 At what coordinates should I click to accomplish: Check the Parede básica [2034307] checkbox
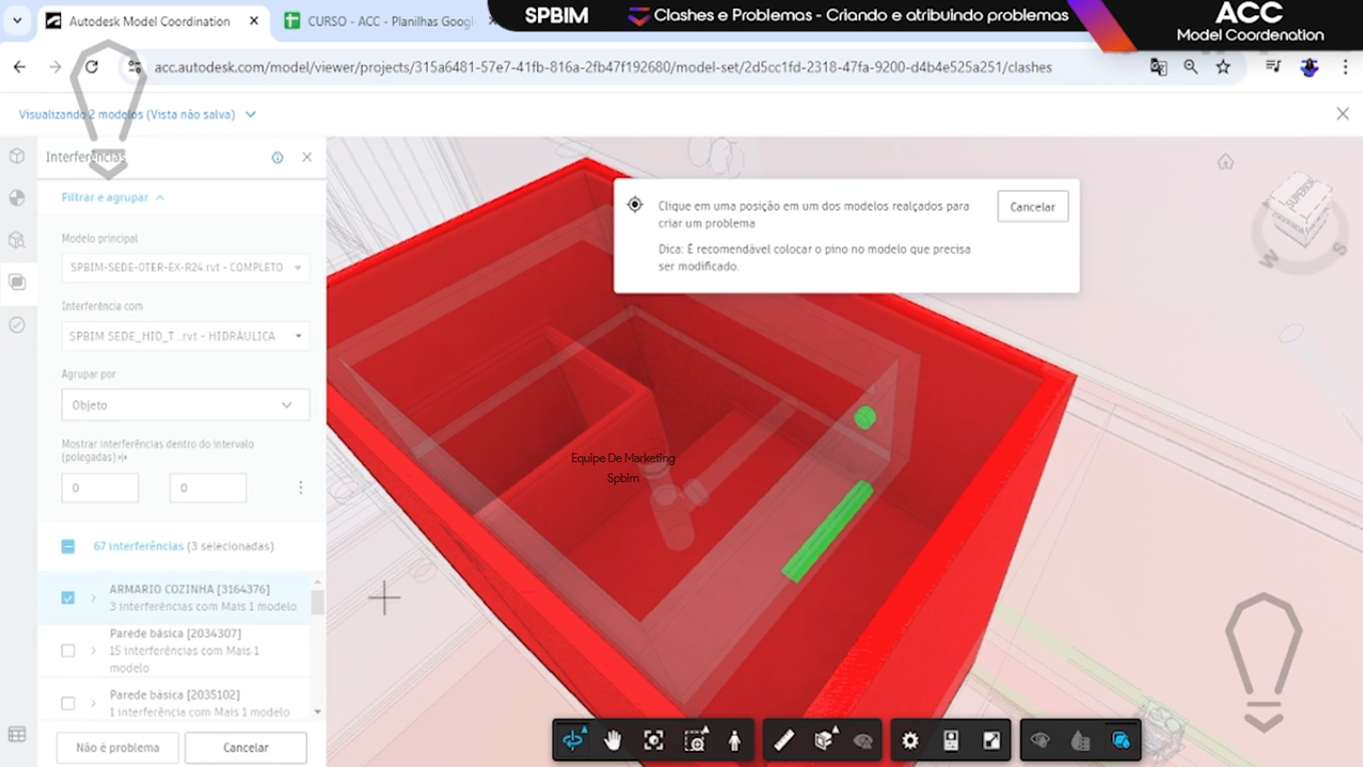(68, 651)
